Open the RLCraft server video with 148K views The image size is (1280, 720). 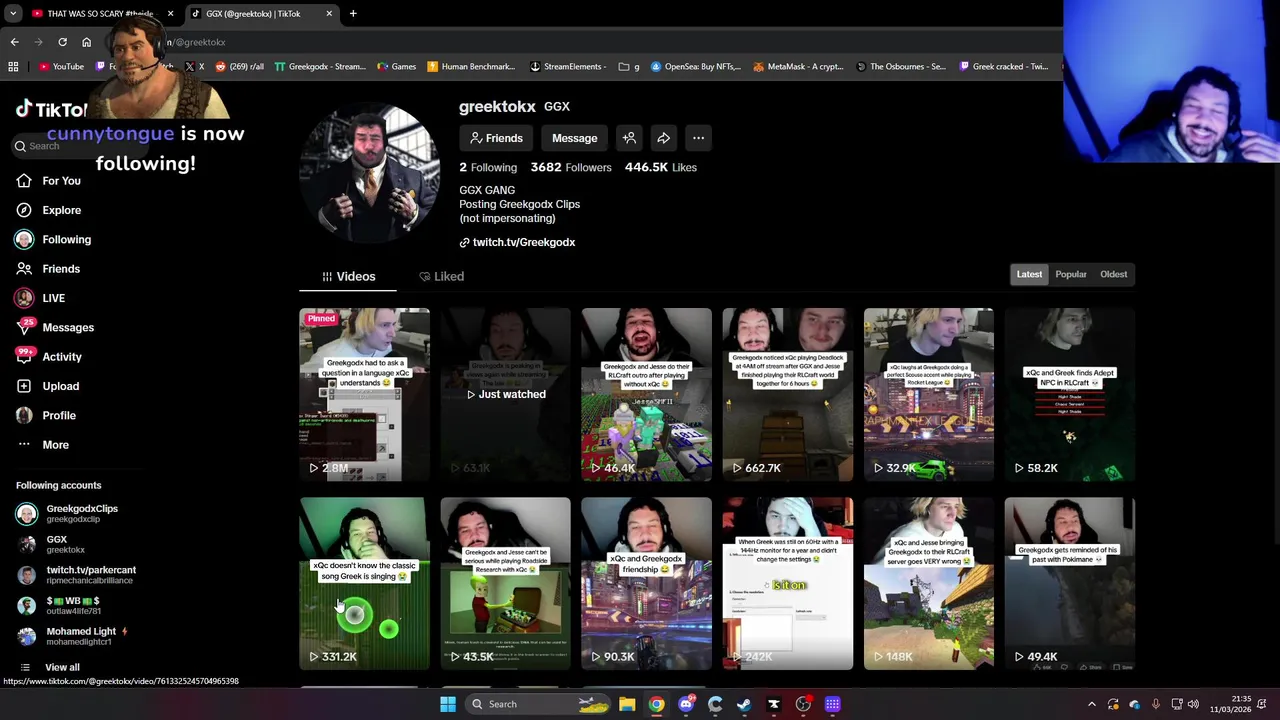coord(929,583)
